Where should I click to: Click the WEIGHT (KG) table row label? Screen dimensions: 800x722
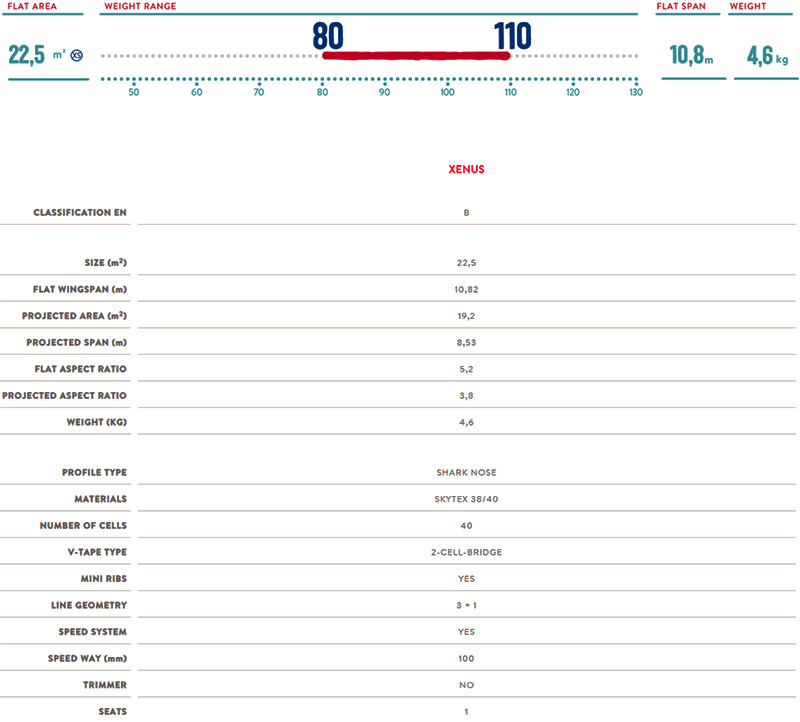click(97, 422)
